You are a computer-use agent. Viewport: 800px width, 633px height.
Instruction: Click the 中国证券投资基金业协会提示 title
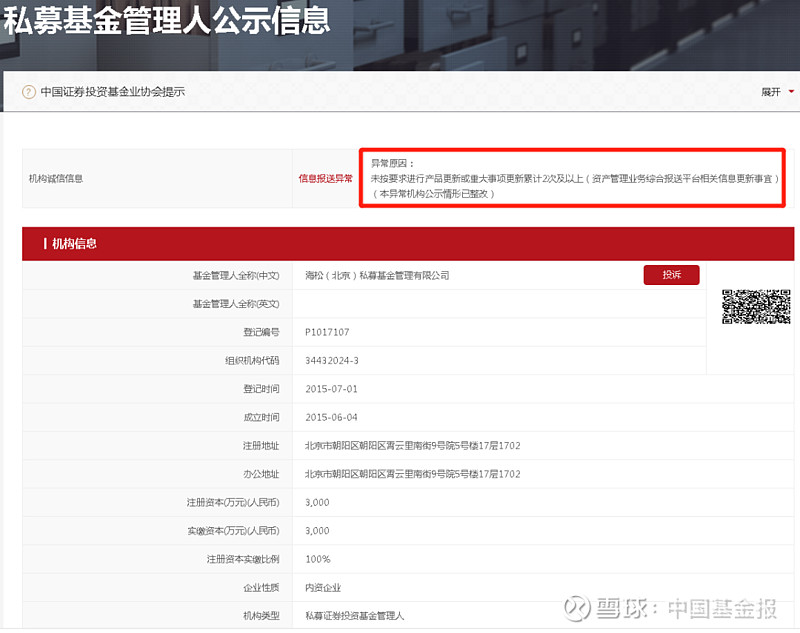point(113,92)
